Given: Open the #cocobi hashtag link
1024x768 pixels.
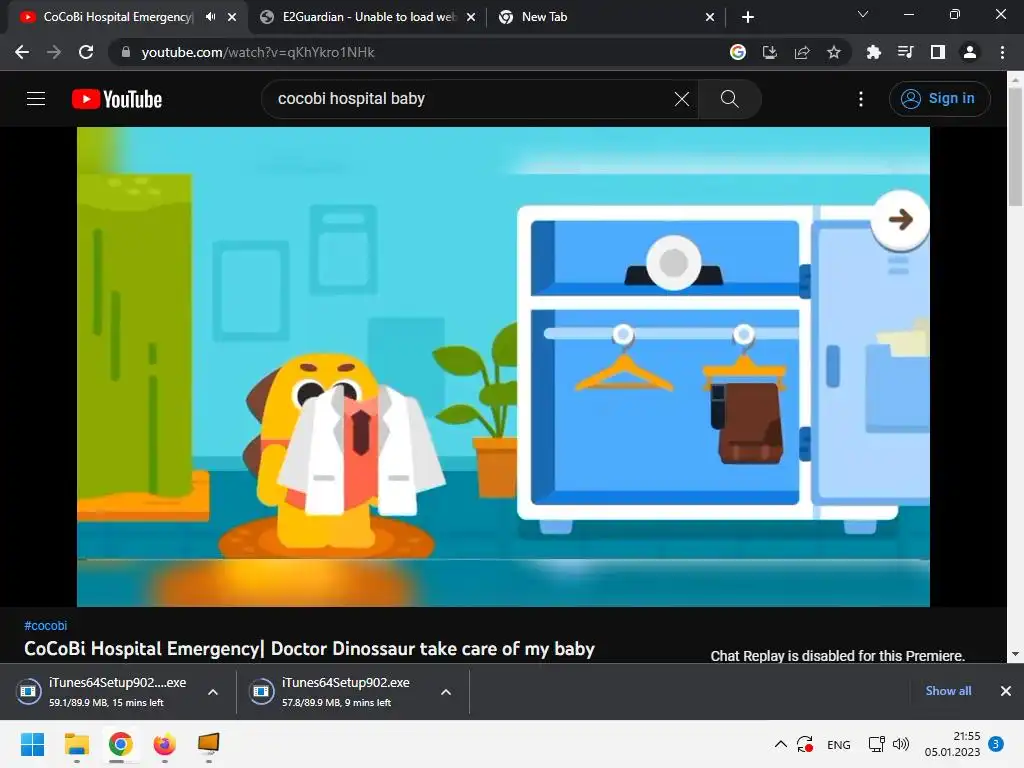Looking at the screenshot, I should 46,626.
